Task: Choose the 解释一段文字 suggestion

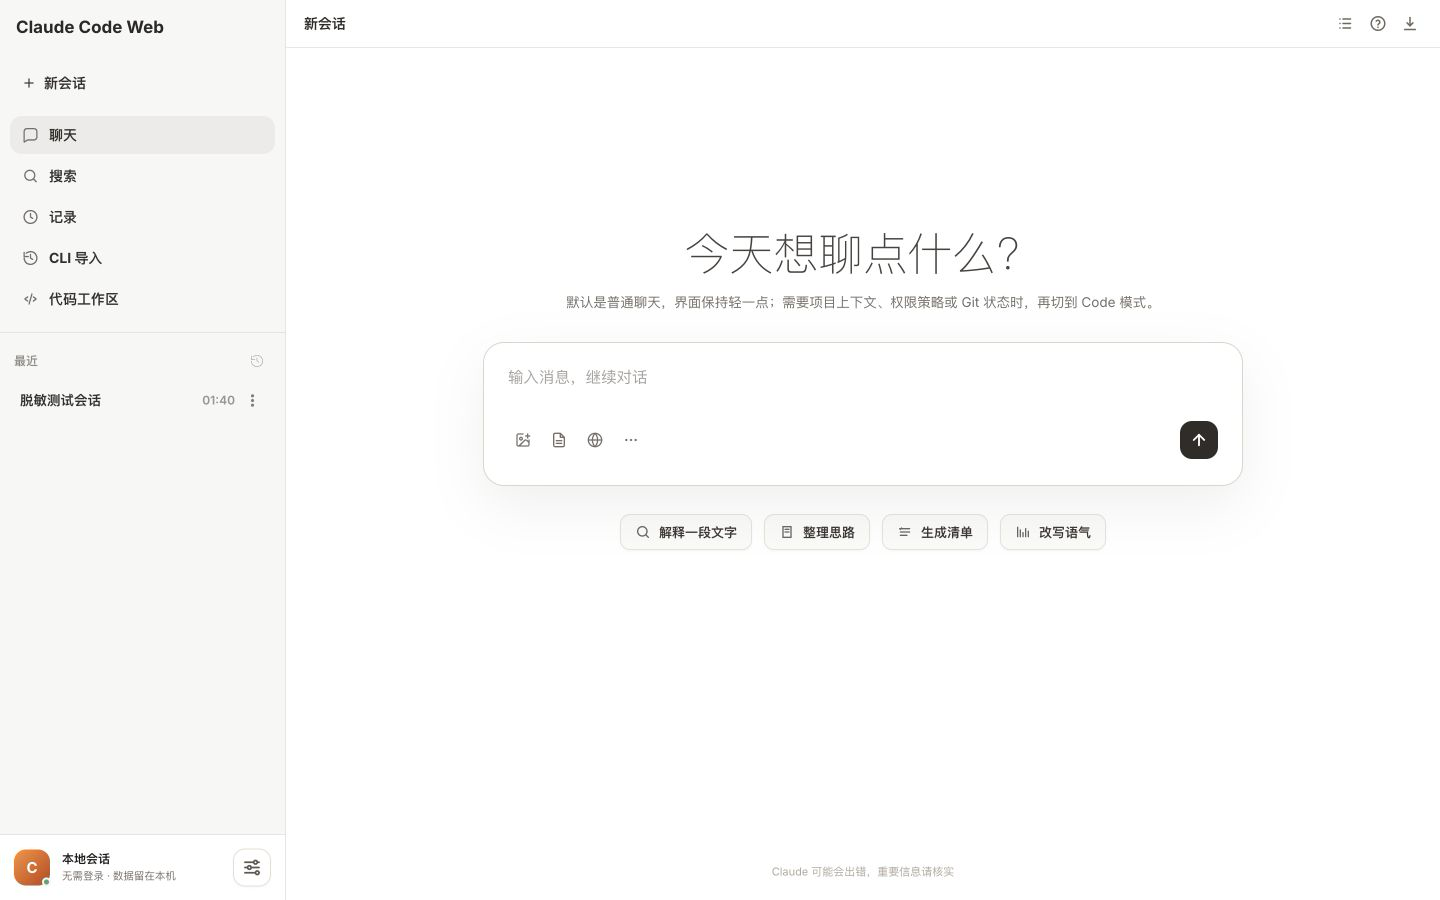Action: (x=686, y=532)
